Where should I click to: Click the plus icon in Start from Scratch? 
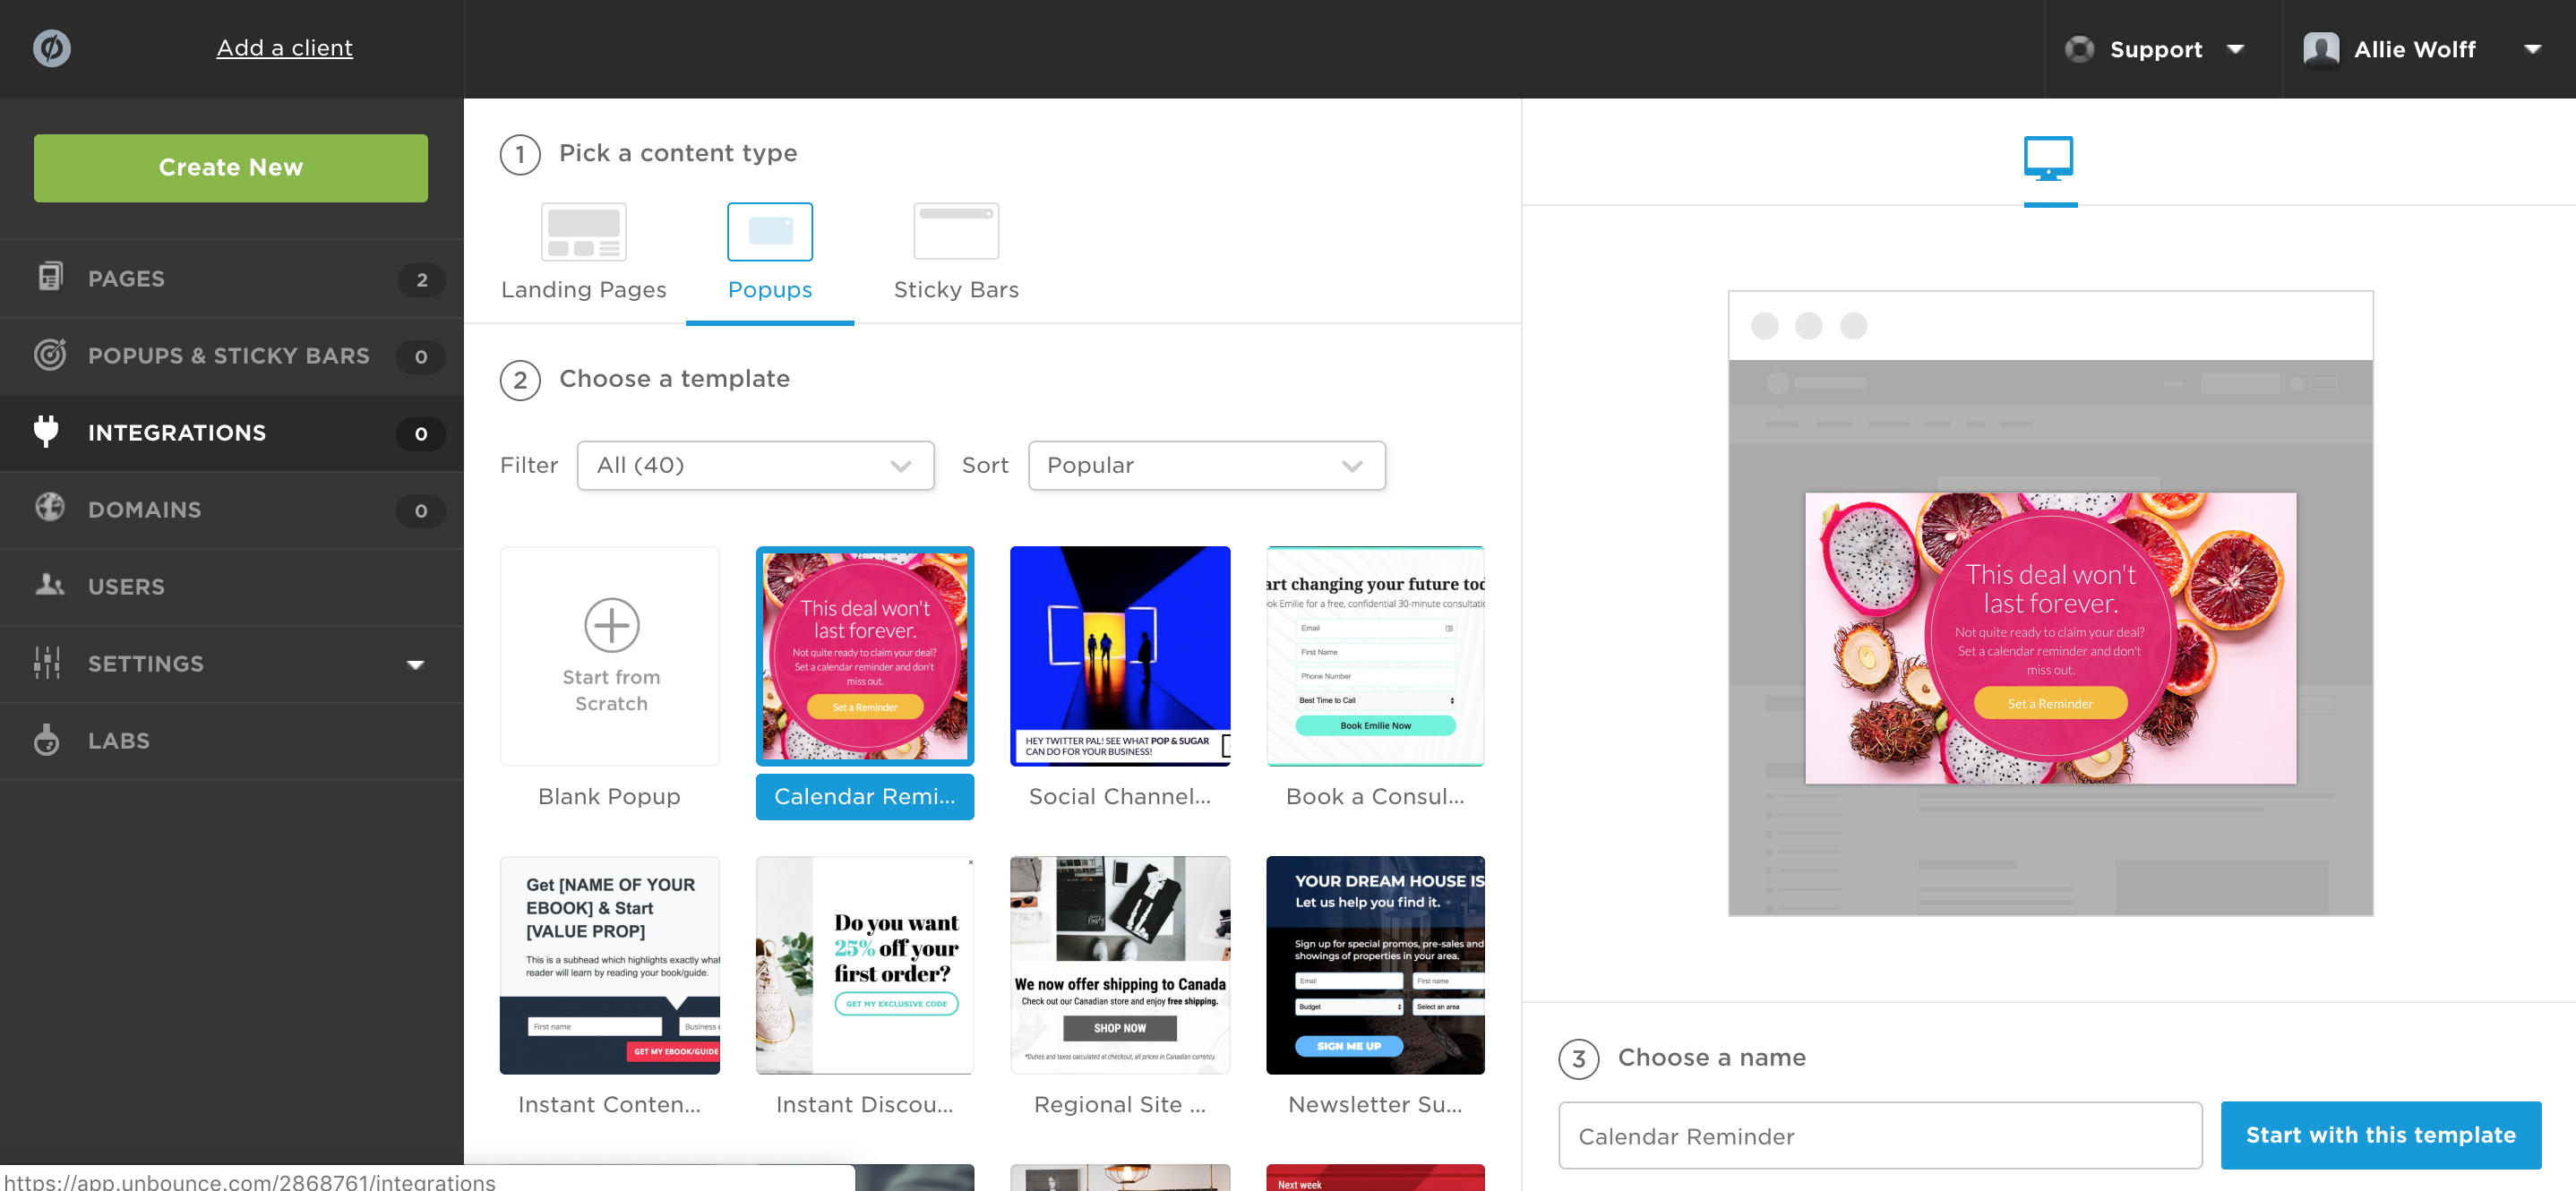pyautogui.click(x=611, y=625)
